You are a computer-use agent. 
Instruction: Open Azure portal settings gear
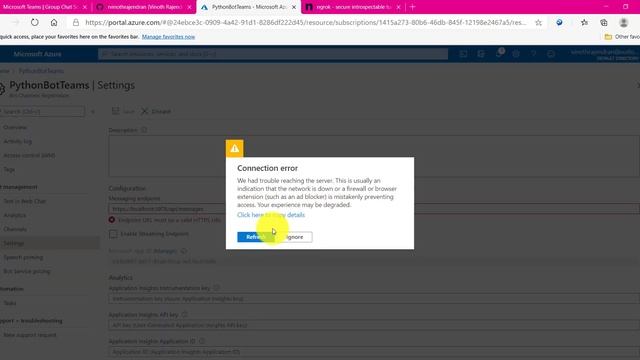pos(516,54)
